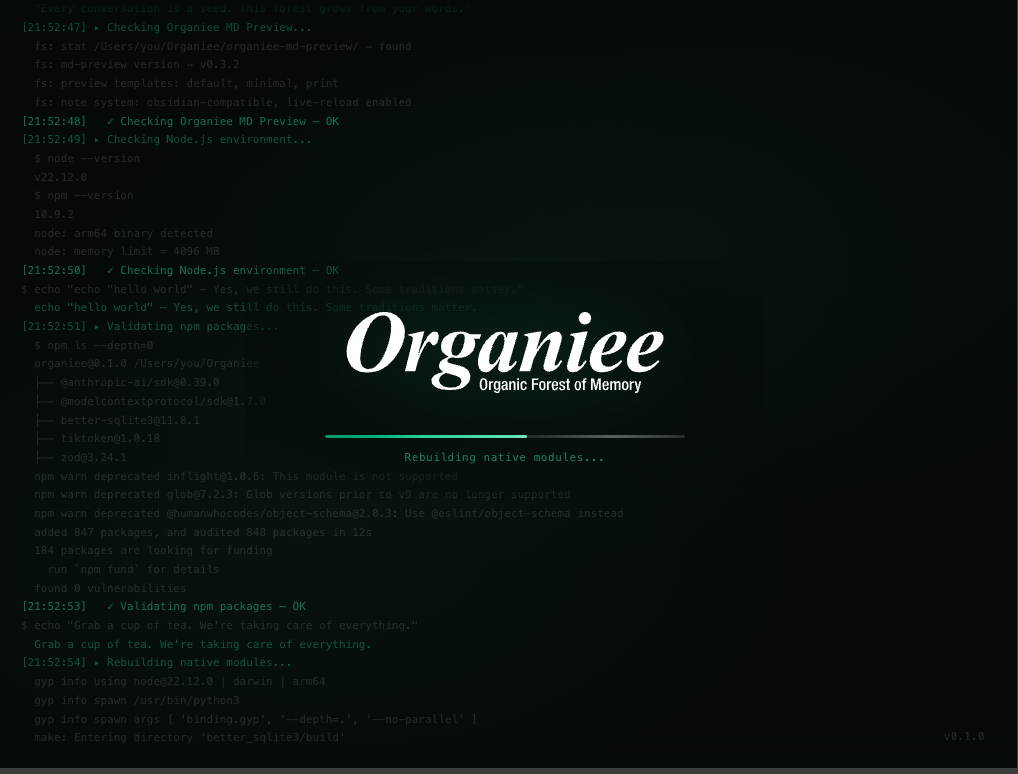This screenshot has height=774, width=1018.
Task: Click the arrow marker before Checking Organiee MD Preview line
Action: pyautogui.click(x=97, y=27)
